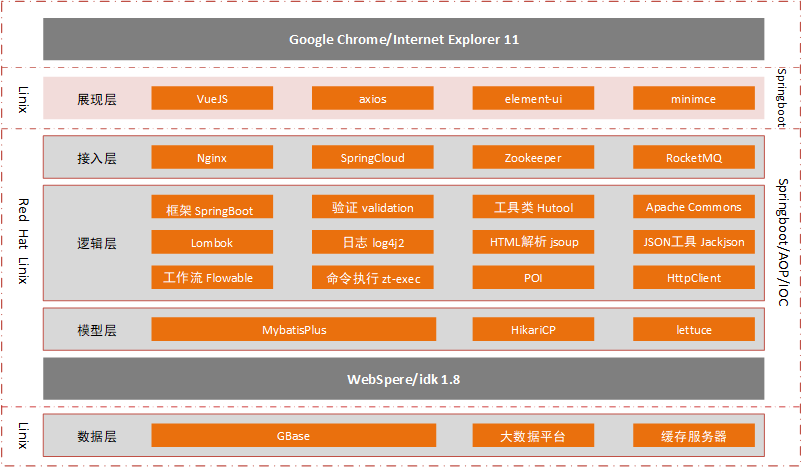Select the element-ui box
This screenshot has height=467, width=802.
coord(533,98)
